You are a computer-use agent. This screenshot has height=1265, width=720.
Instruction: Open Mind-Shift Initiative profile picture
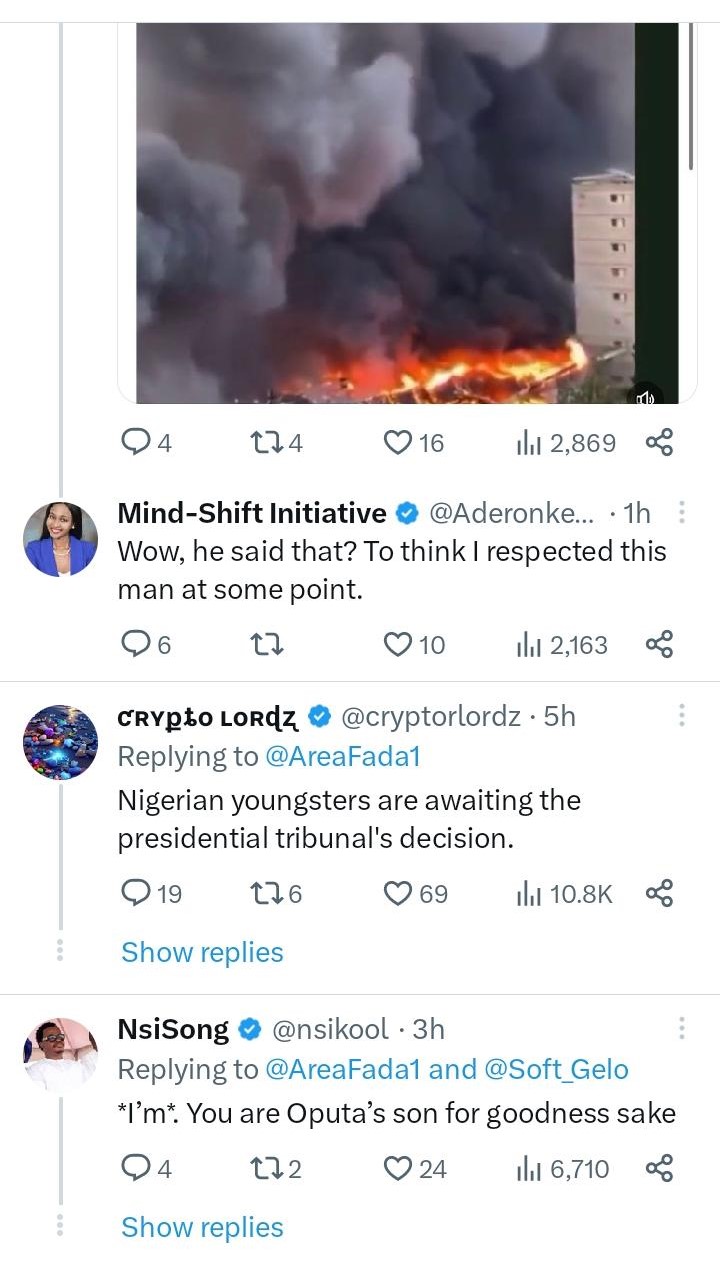point(60,540)
